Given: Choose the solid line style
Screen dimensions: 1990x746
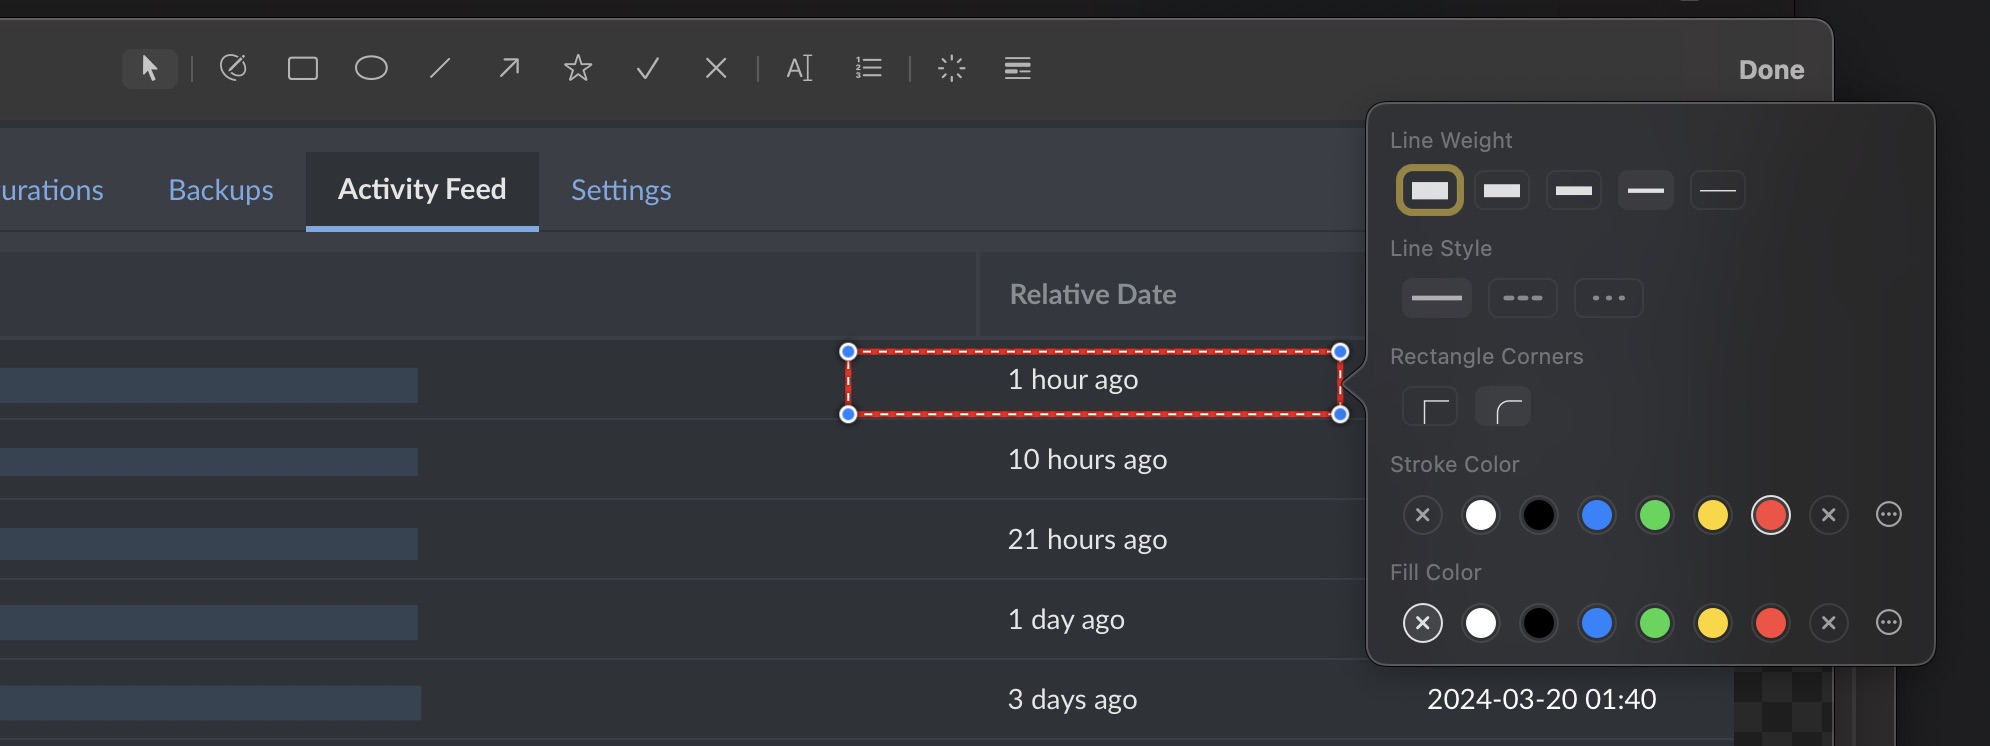Looking at the screenshot, I should (1437, 298).
